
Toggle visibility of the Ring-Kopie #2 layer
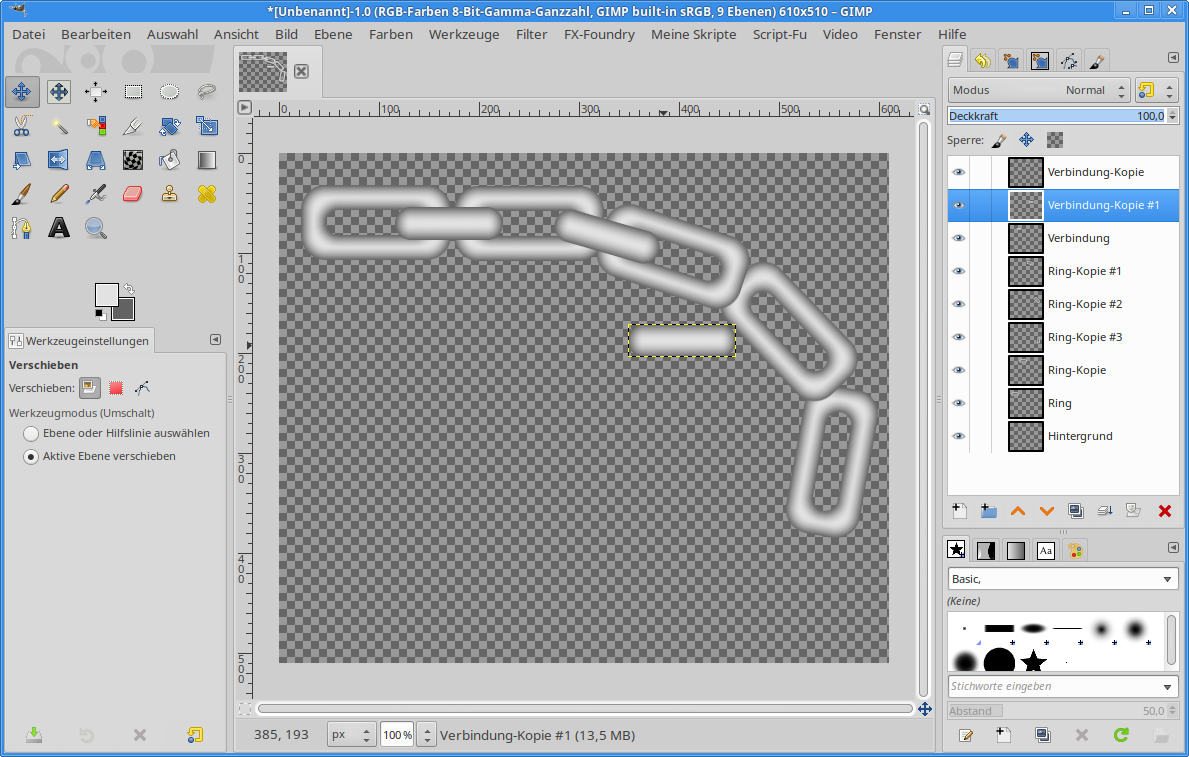point(959,304)
